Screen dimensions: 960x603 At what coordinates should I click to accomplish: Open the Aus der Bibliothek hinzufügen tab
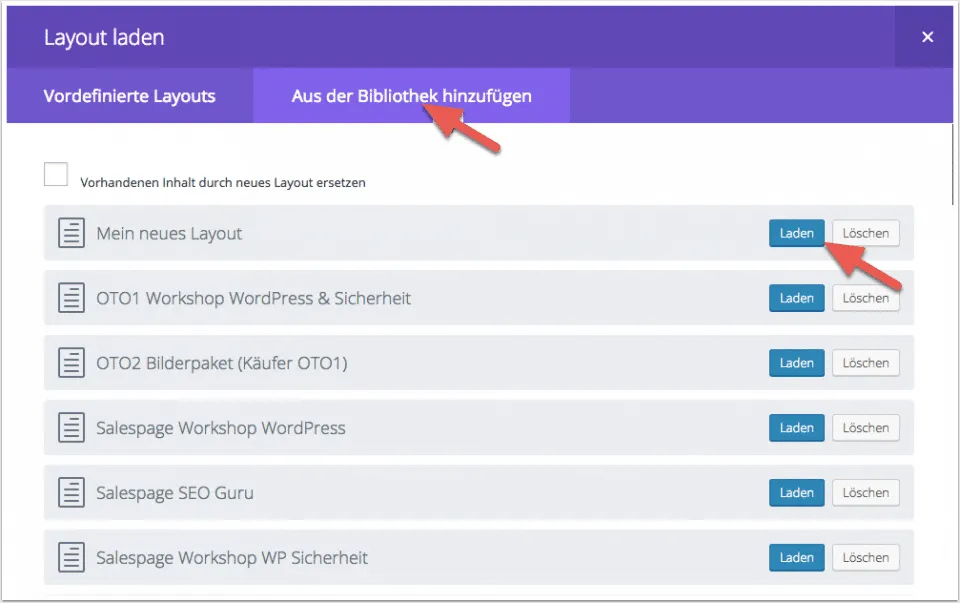pos(411,96)
